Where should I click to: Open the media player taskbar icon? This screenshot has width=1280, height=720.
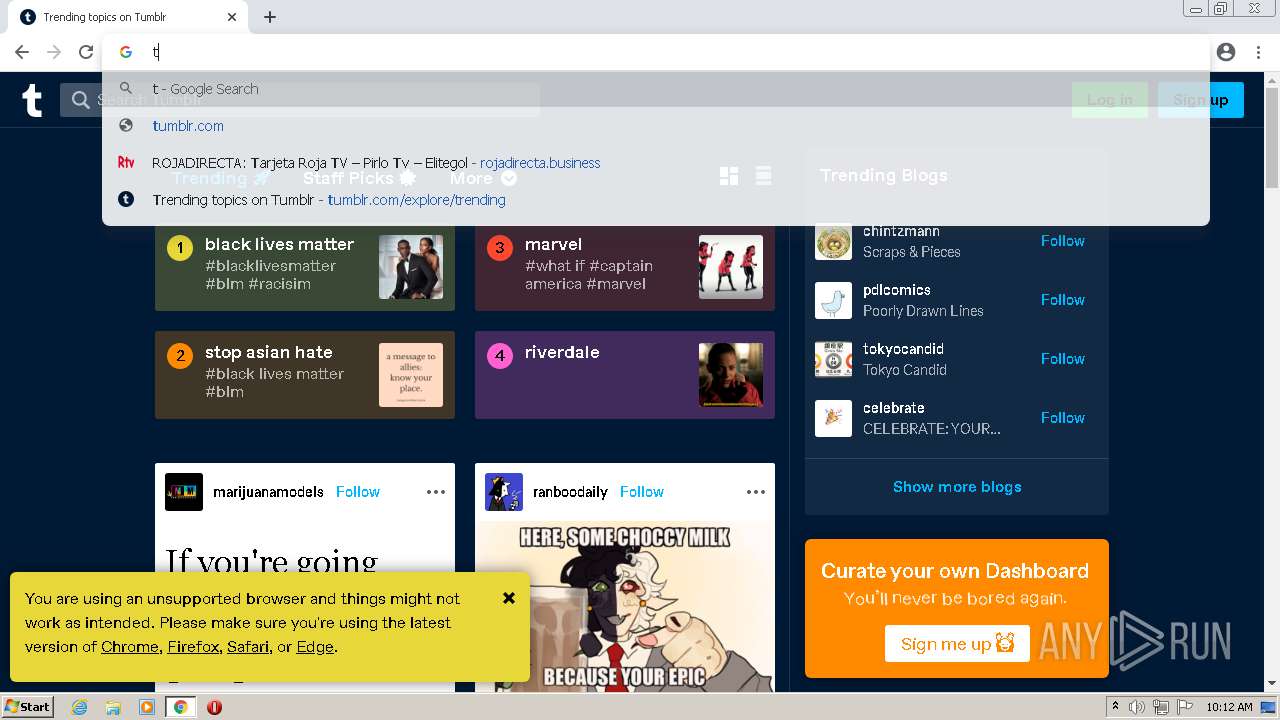coord(147,707)
